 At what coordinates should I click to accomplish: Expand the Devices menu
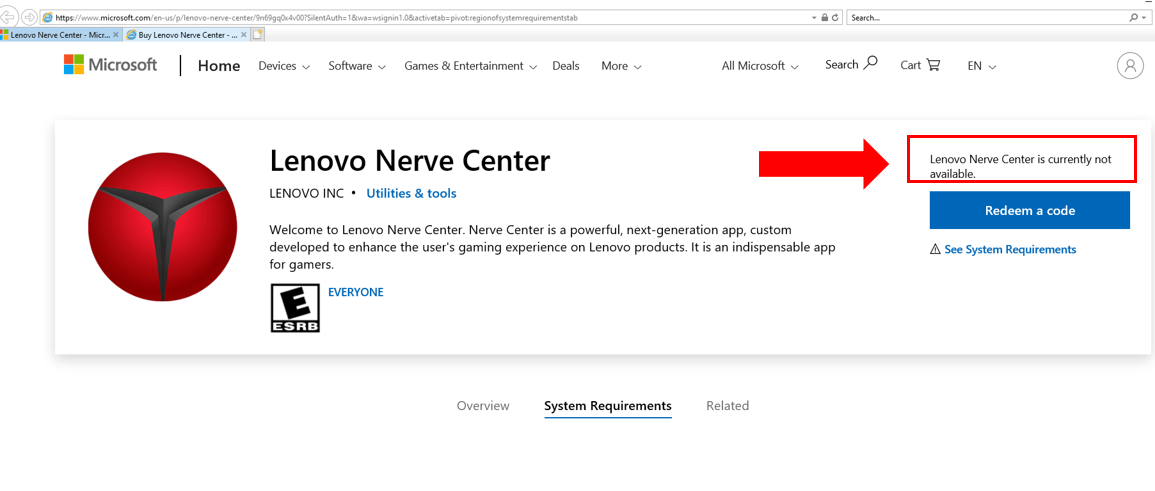click(284, 66)
